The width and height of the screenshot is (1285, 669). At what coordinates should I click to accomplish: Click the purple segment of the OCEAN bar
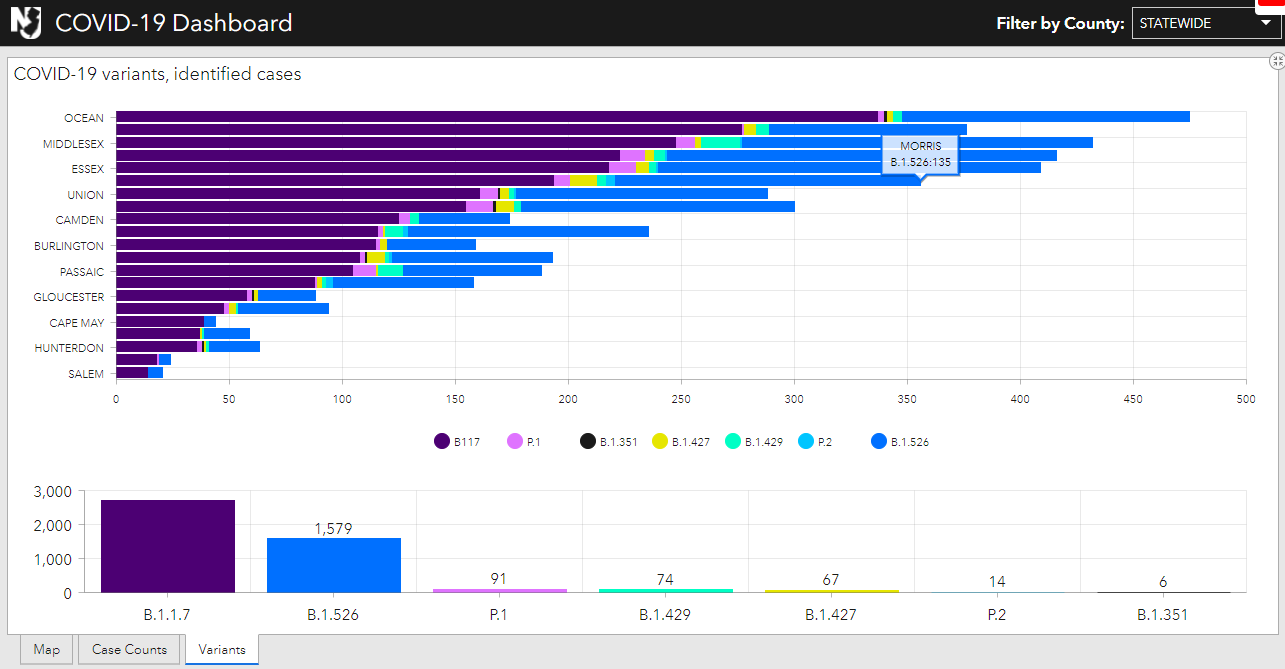click(x=496, y=117)
